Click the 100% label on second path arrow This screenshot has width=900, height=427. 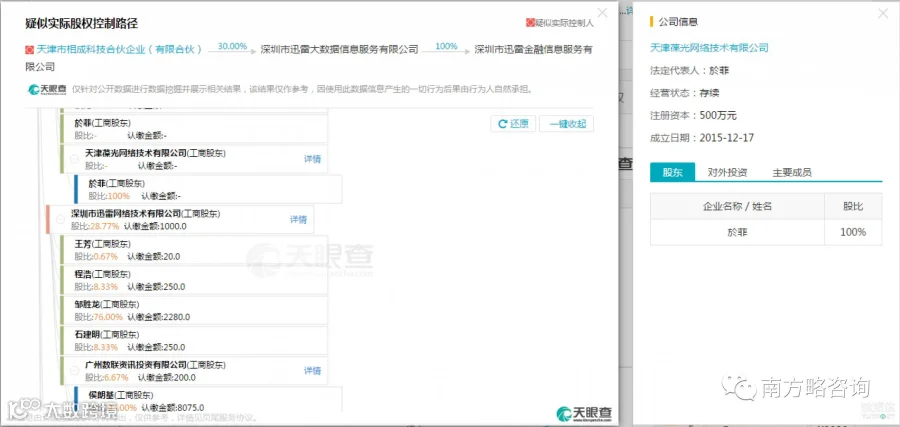446,46
